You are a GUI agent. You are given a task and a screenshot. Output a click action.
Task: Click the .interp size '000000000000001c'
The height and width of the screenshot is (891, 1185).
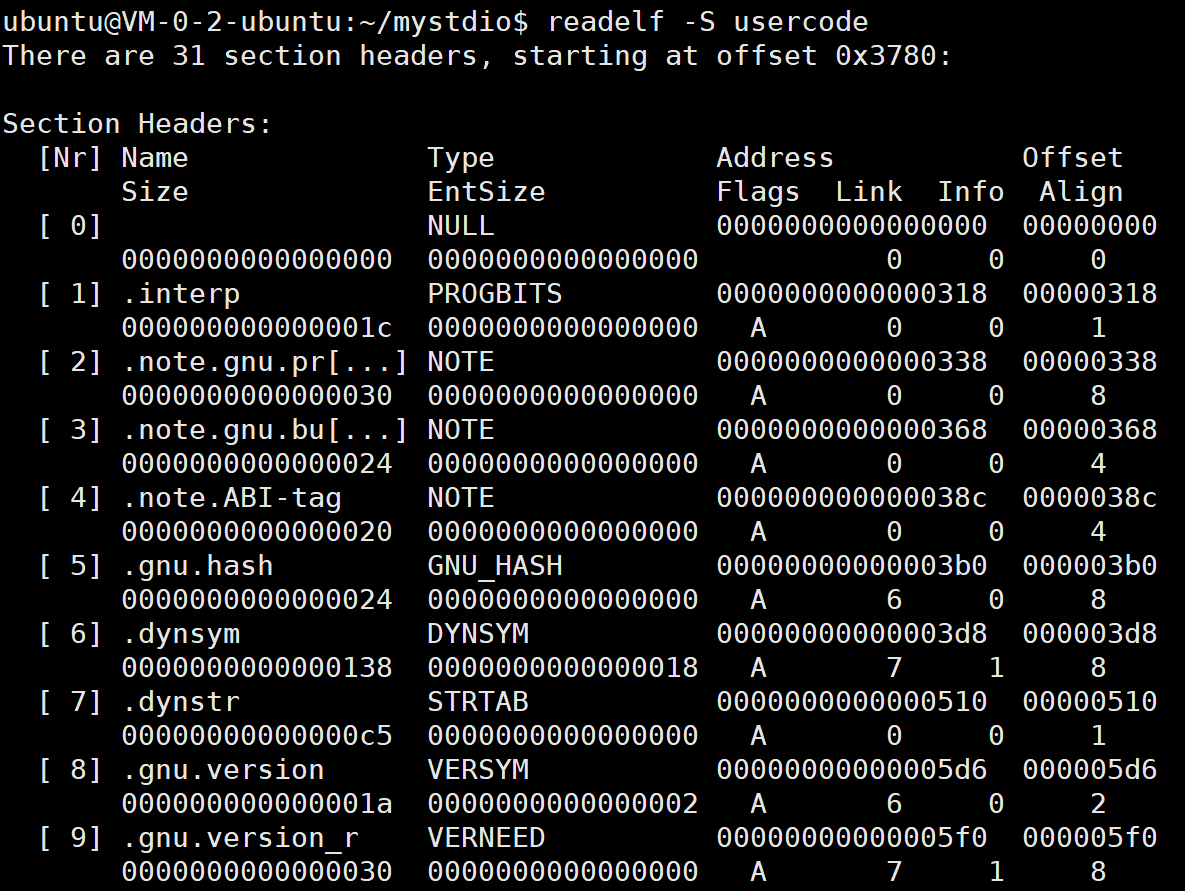257,327
